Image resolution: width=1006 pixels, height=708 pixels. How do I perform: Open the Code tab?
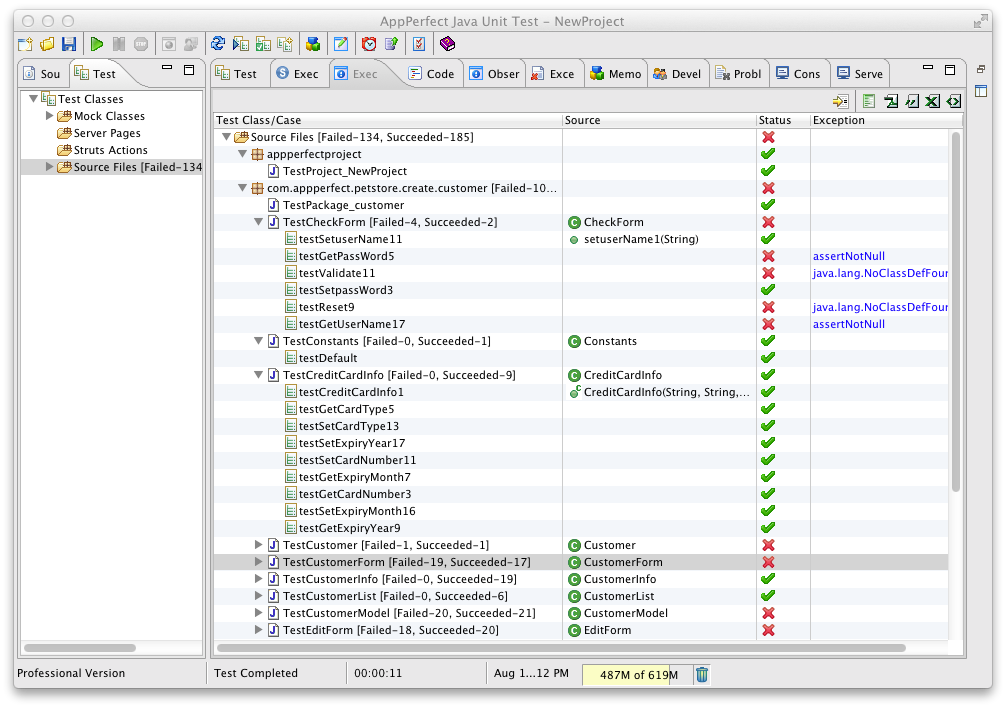coord(432,74)
